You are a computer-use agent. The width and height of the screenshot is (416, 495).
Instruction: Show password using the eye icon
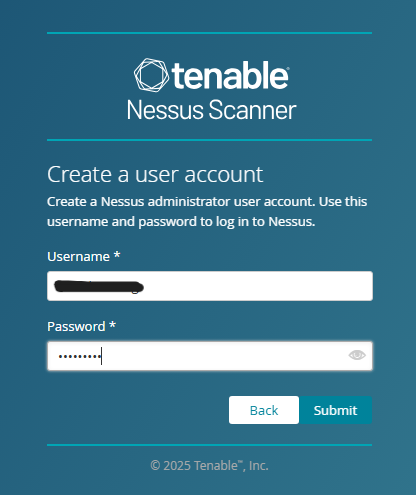[357, 355]
